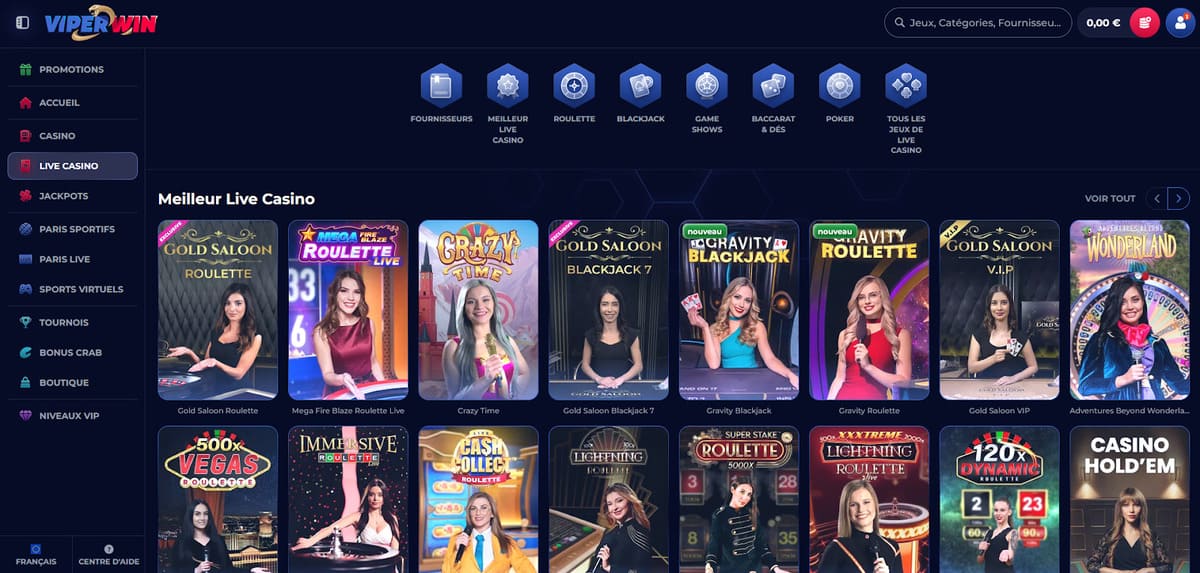Focus the game search field
1200x573 pixels.
(978, 23)
